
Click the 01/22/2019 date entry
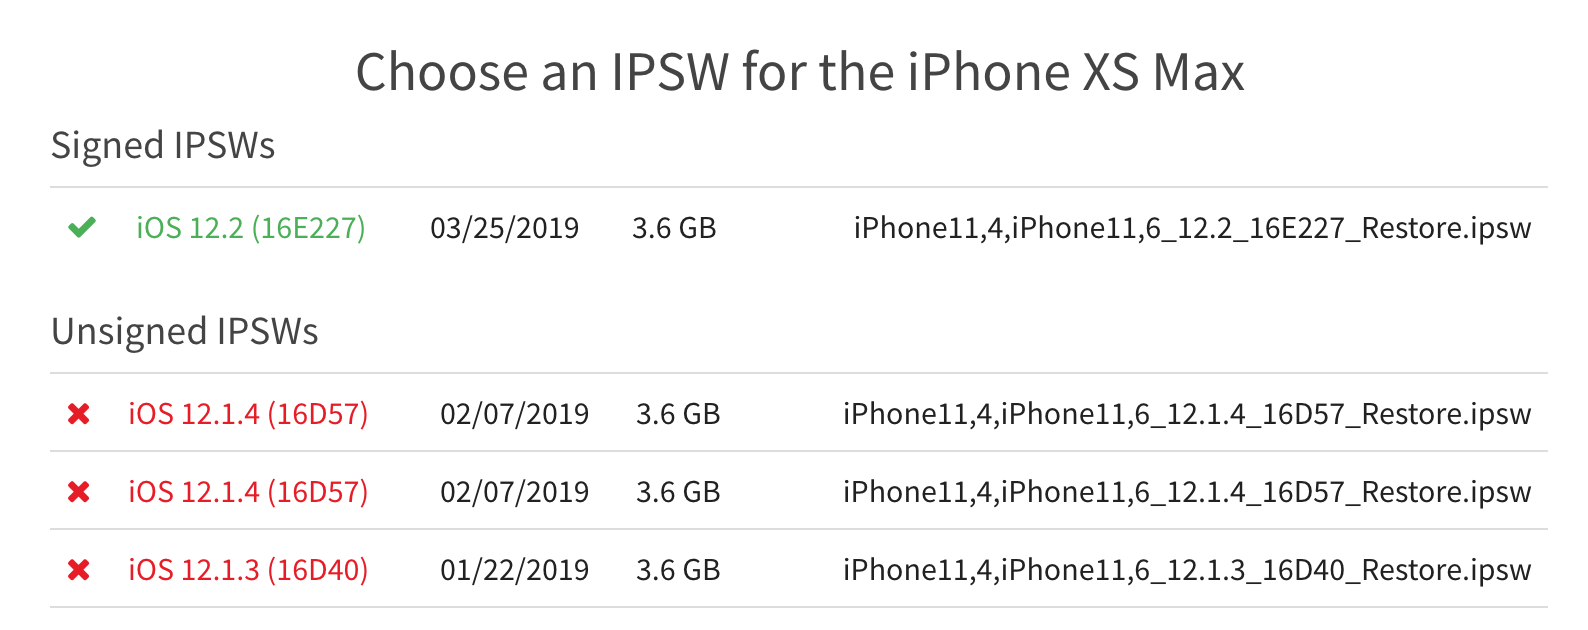(515, 570)
